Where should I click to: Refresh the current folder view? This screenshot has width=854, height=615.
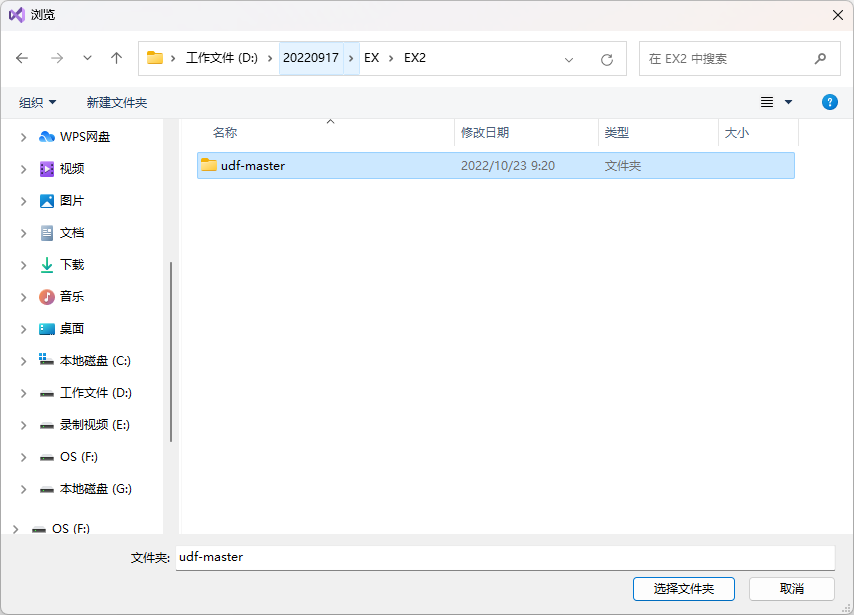click(x=606, y=59)
